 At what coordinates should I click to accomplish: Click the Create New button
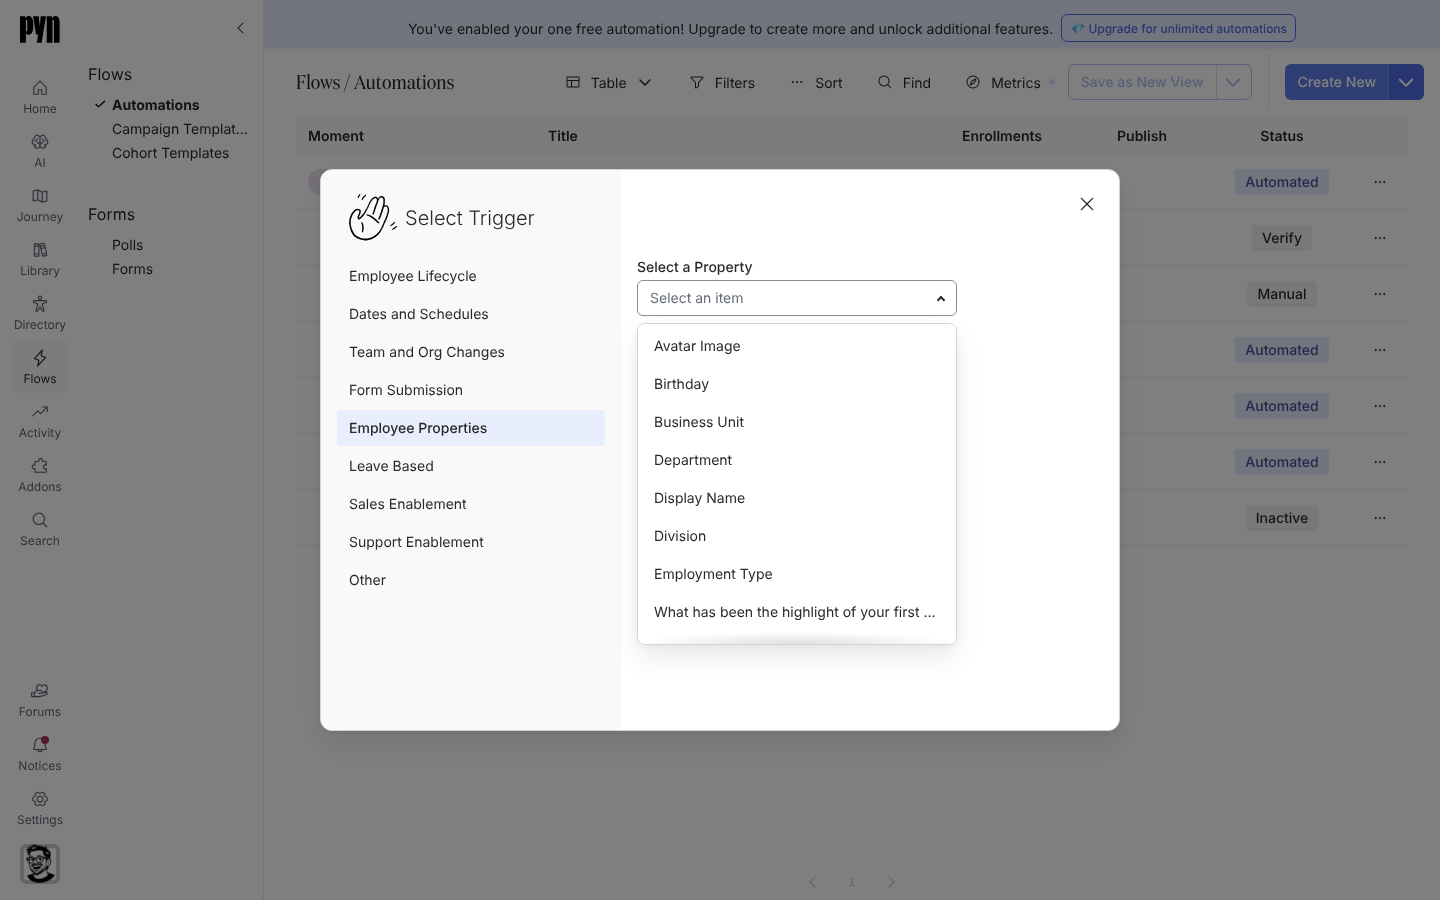(1336, 82)
